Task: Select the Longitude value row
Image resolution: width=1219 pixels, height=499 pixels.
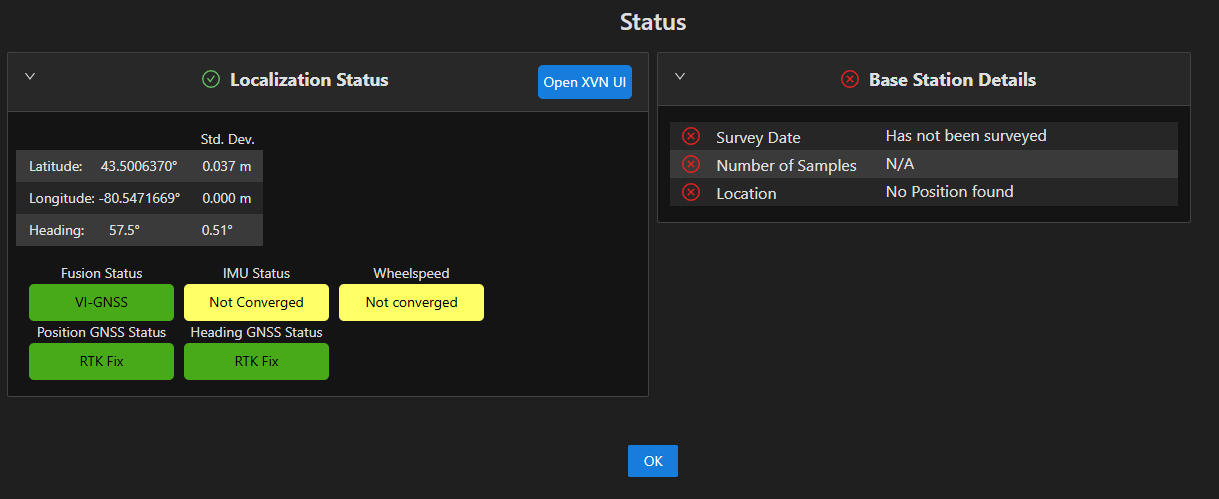Action: 139,198
